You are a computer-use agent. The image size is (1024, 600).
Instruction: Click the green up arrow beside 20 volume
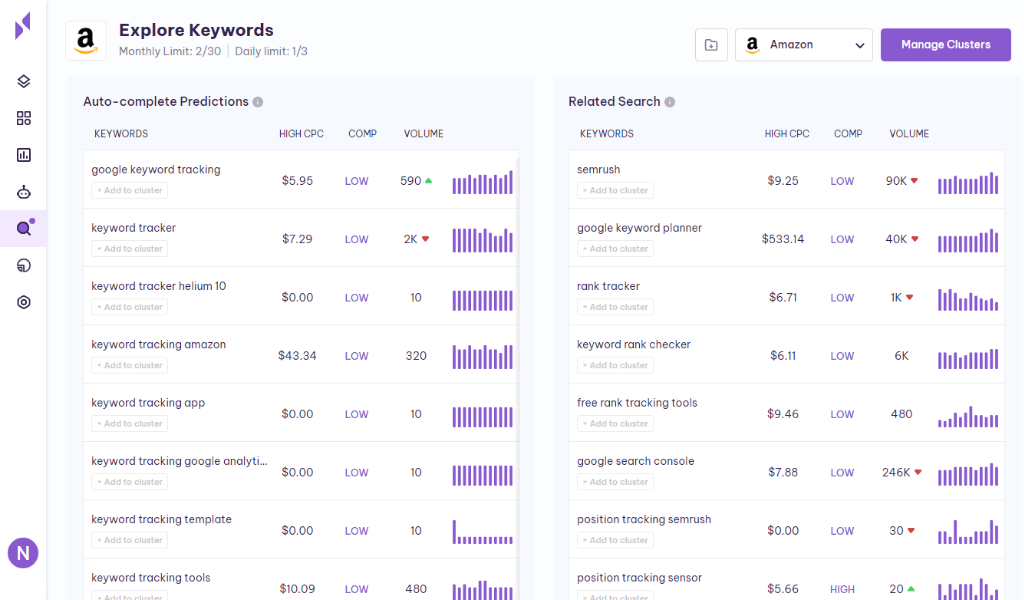coord(911,589)
